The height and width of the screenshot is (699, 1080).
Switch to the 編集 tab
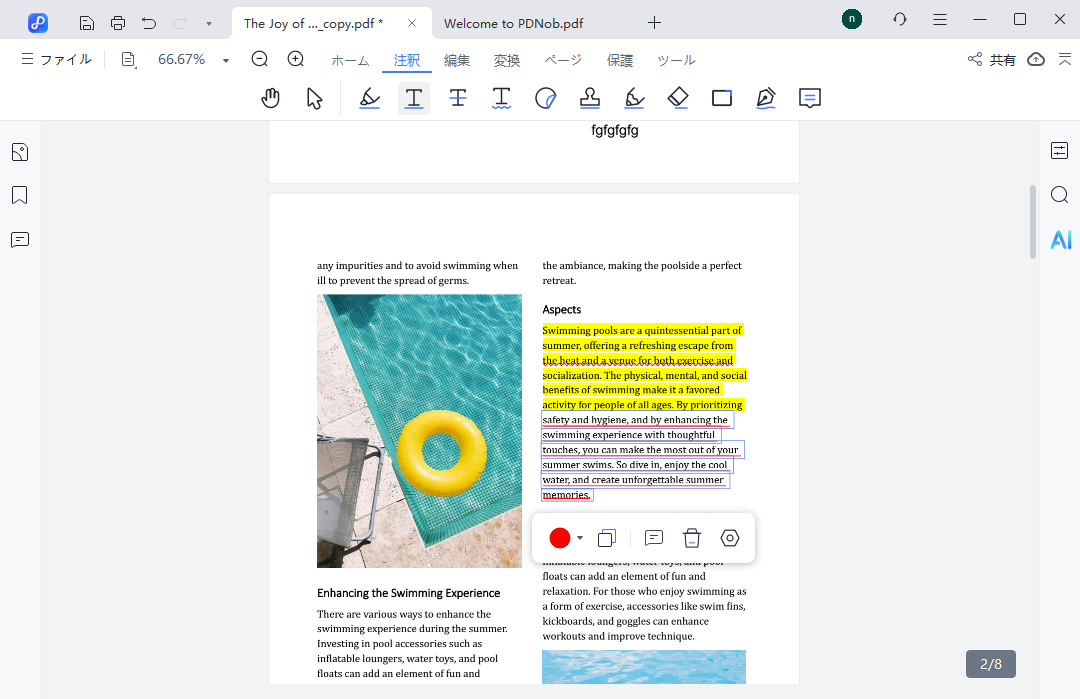(x=457, y=60)
